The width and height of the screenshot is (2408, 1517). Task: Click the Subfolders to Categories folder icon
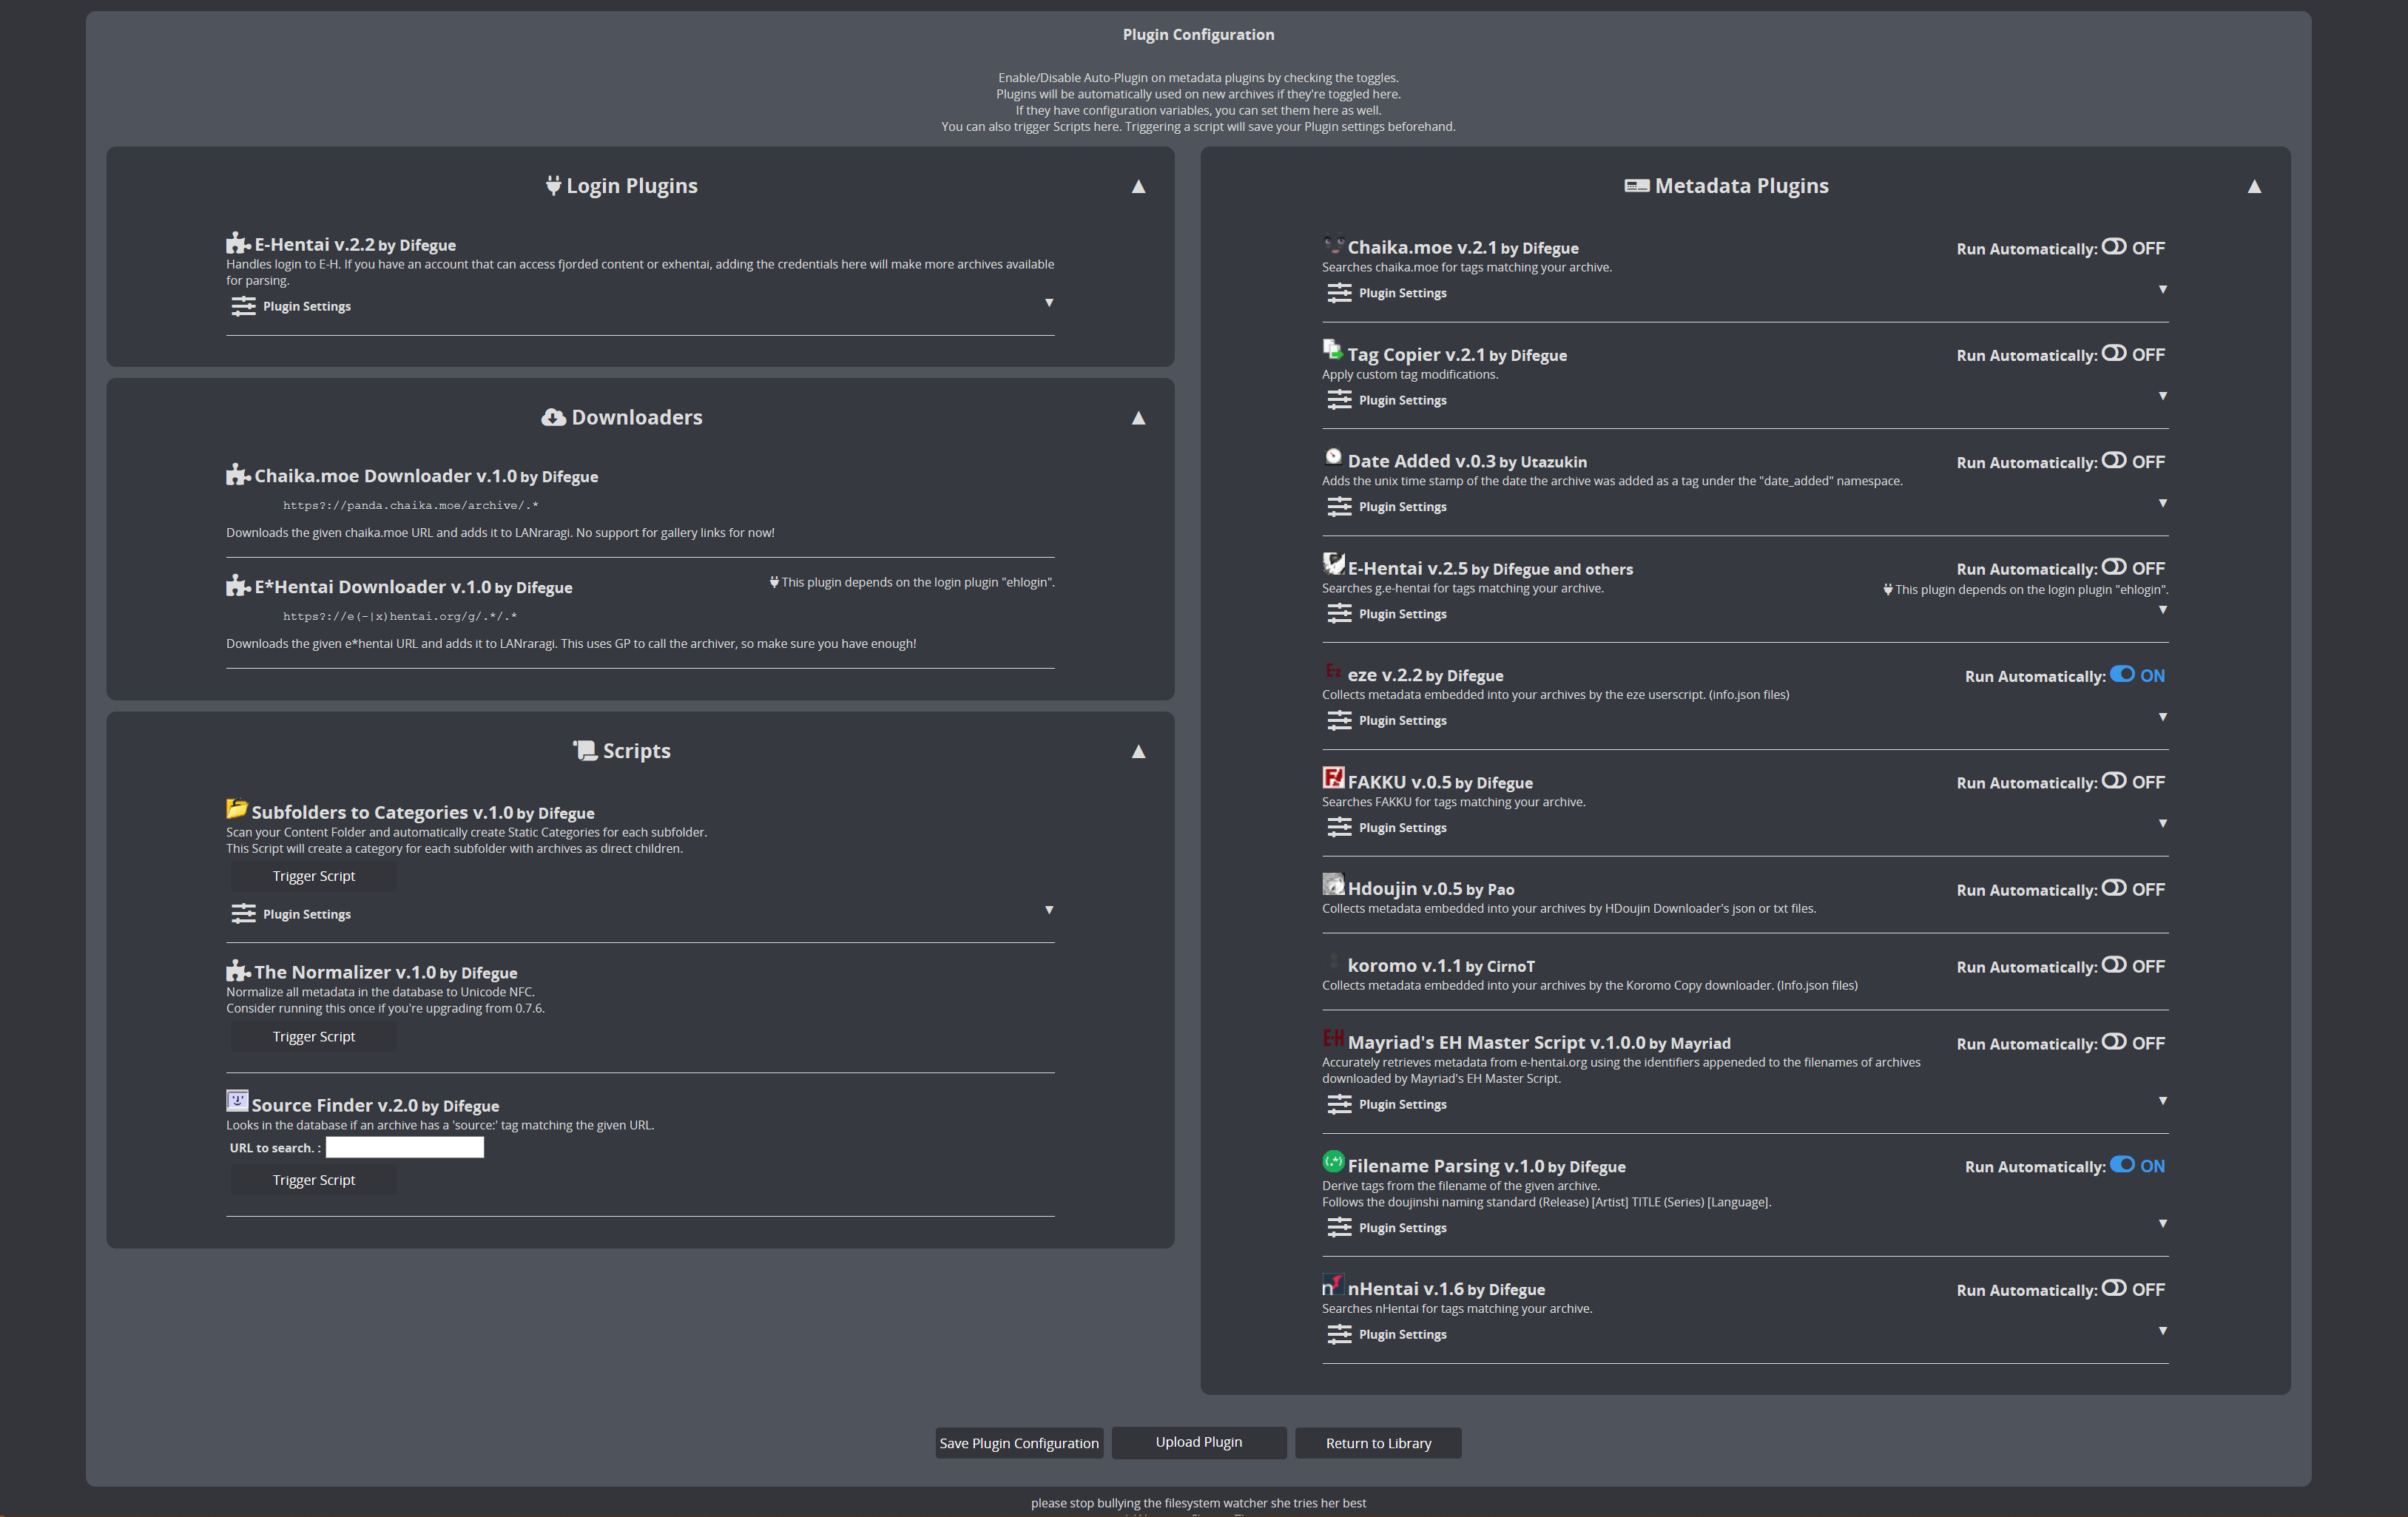tap(237, 808)
